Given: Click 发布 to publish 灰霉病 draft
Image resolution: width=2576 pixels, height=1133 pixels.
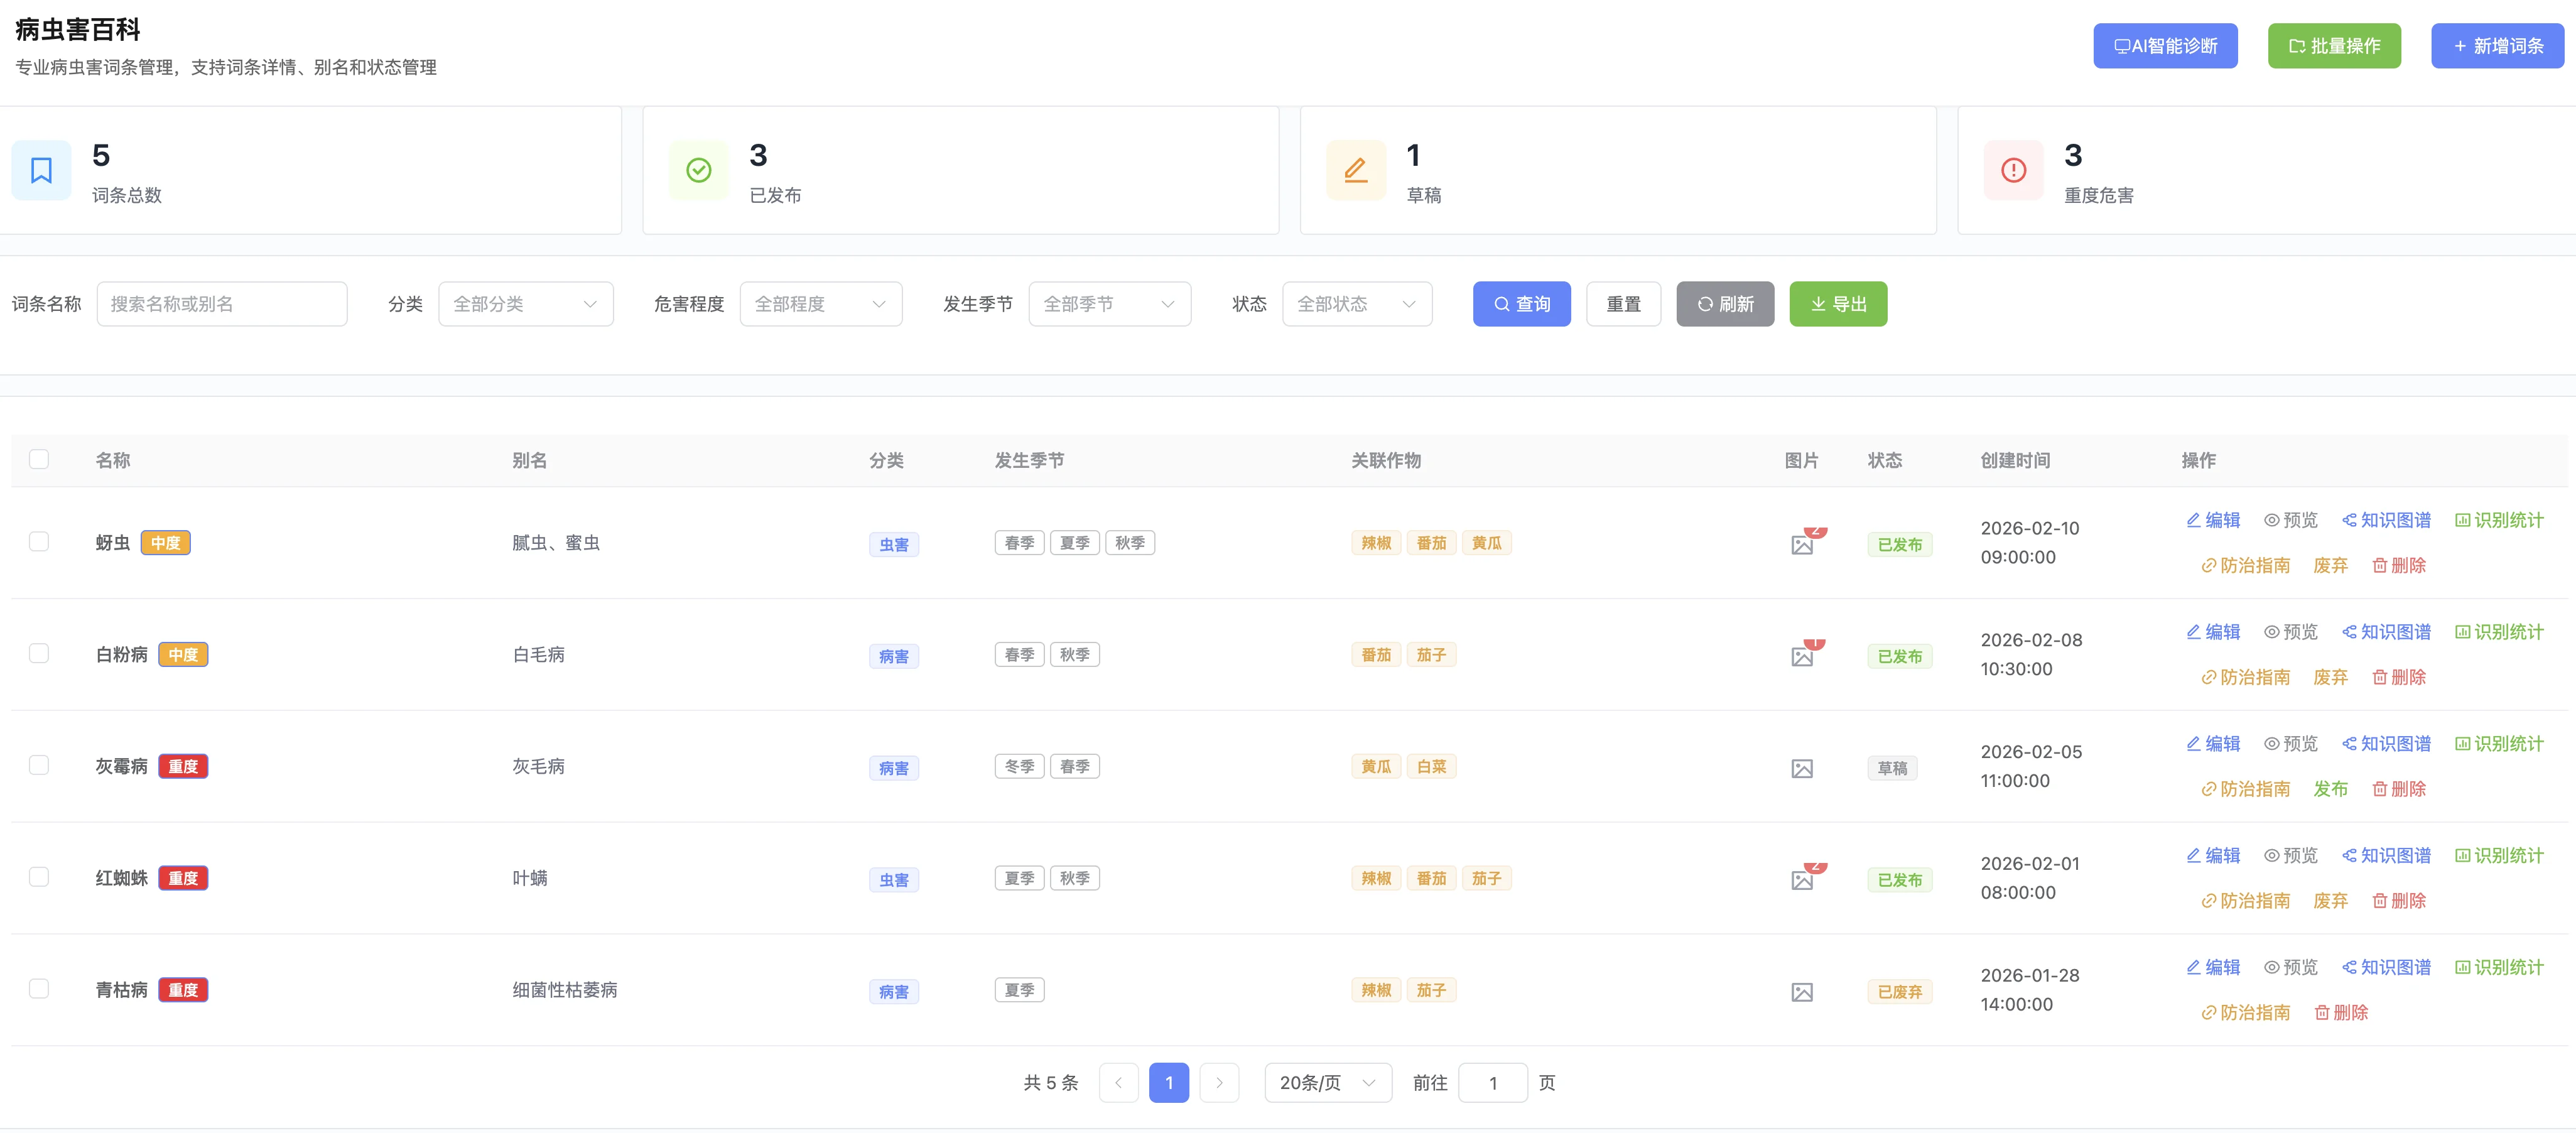Looking at the screenshot, I should (x=2330, y=788).
